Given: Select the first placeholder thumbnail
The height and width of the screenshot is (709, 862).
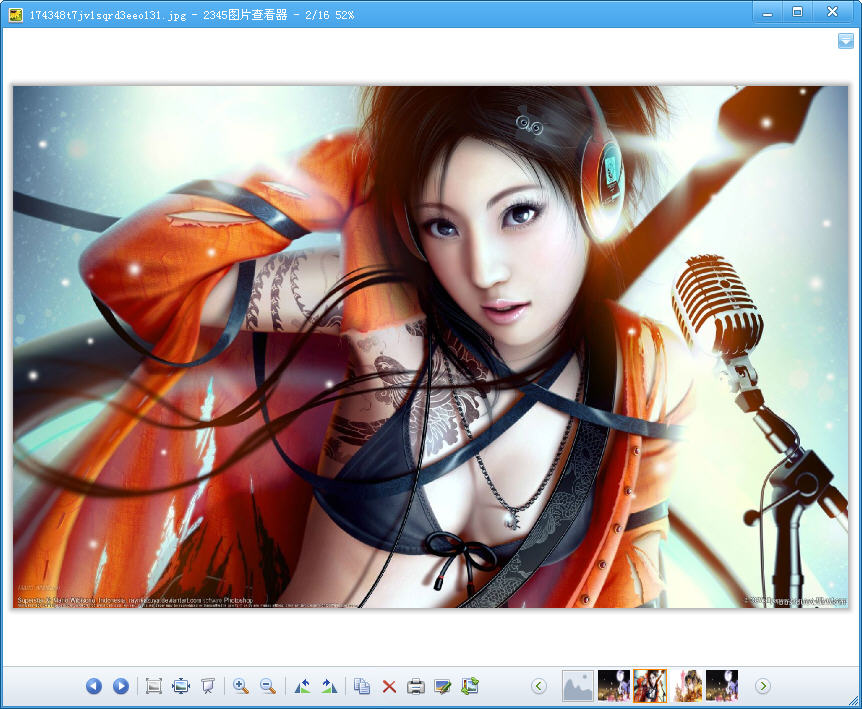Looking at the screenshot, I should (578, 686).
